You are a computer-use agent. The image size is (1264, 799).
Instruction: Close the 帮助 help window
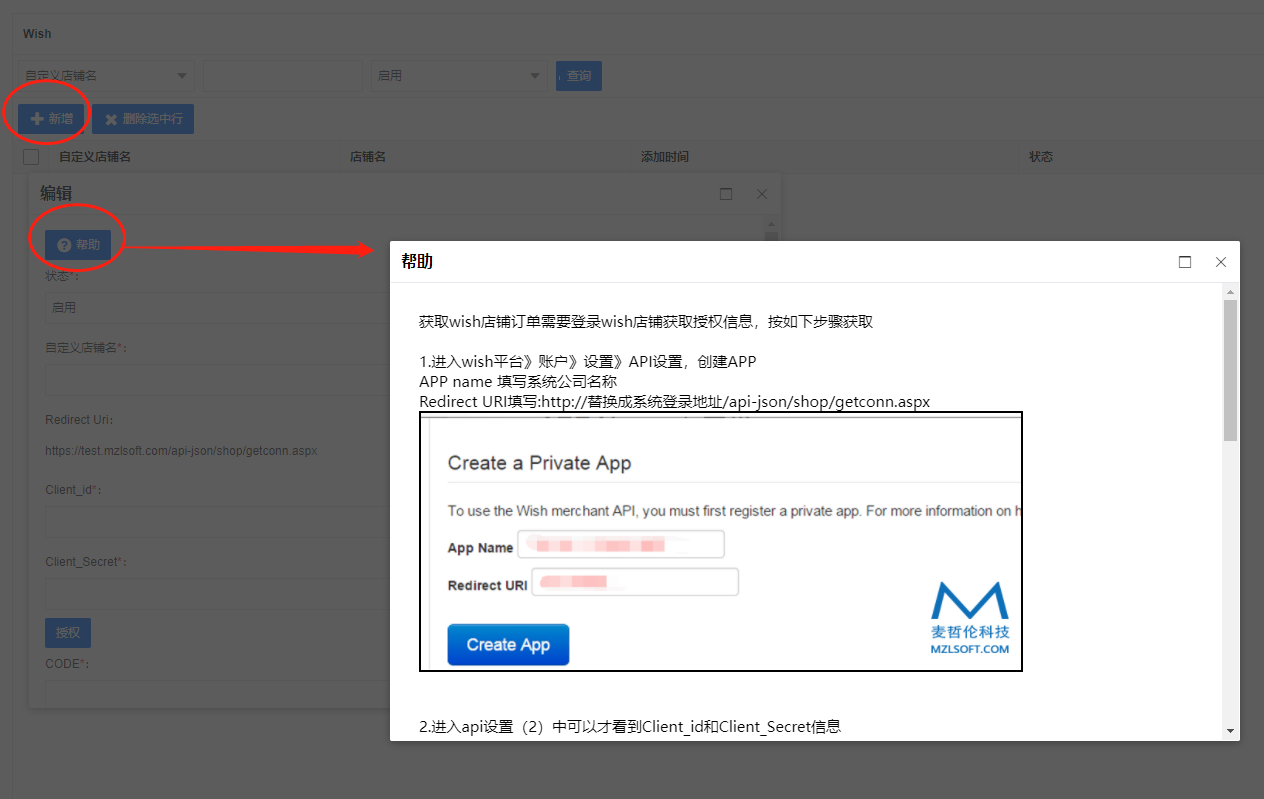pyautogui.click(x=1221, y=262)
